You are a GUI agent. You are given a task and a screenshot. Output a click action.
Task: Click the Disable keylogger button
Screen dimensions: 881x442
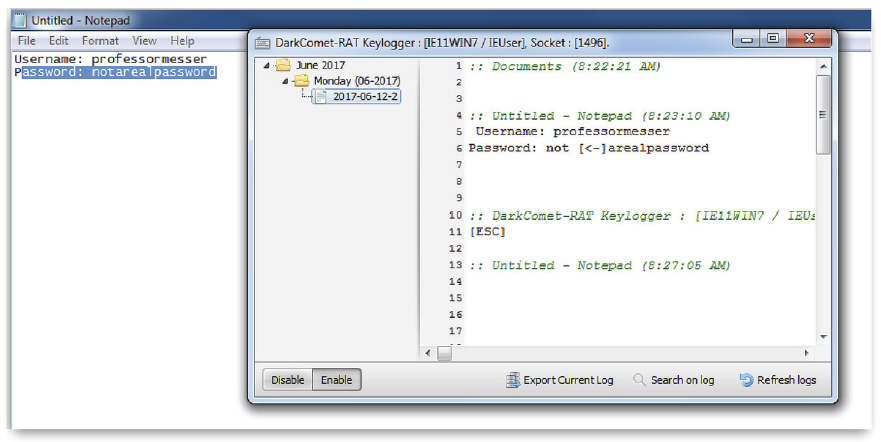288,380
